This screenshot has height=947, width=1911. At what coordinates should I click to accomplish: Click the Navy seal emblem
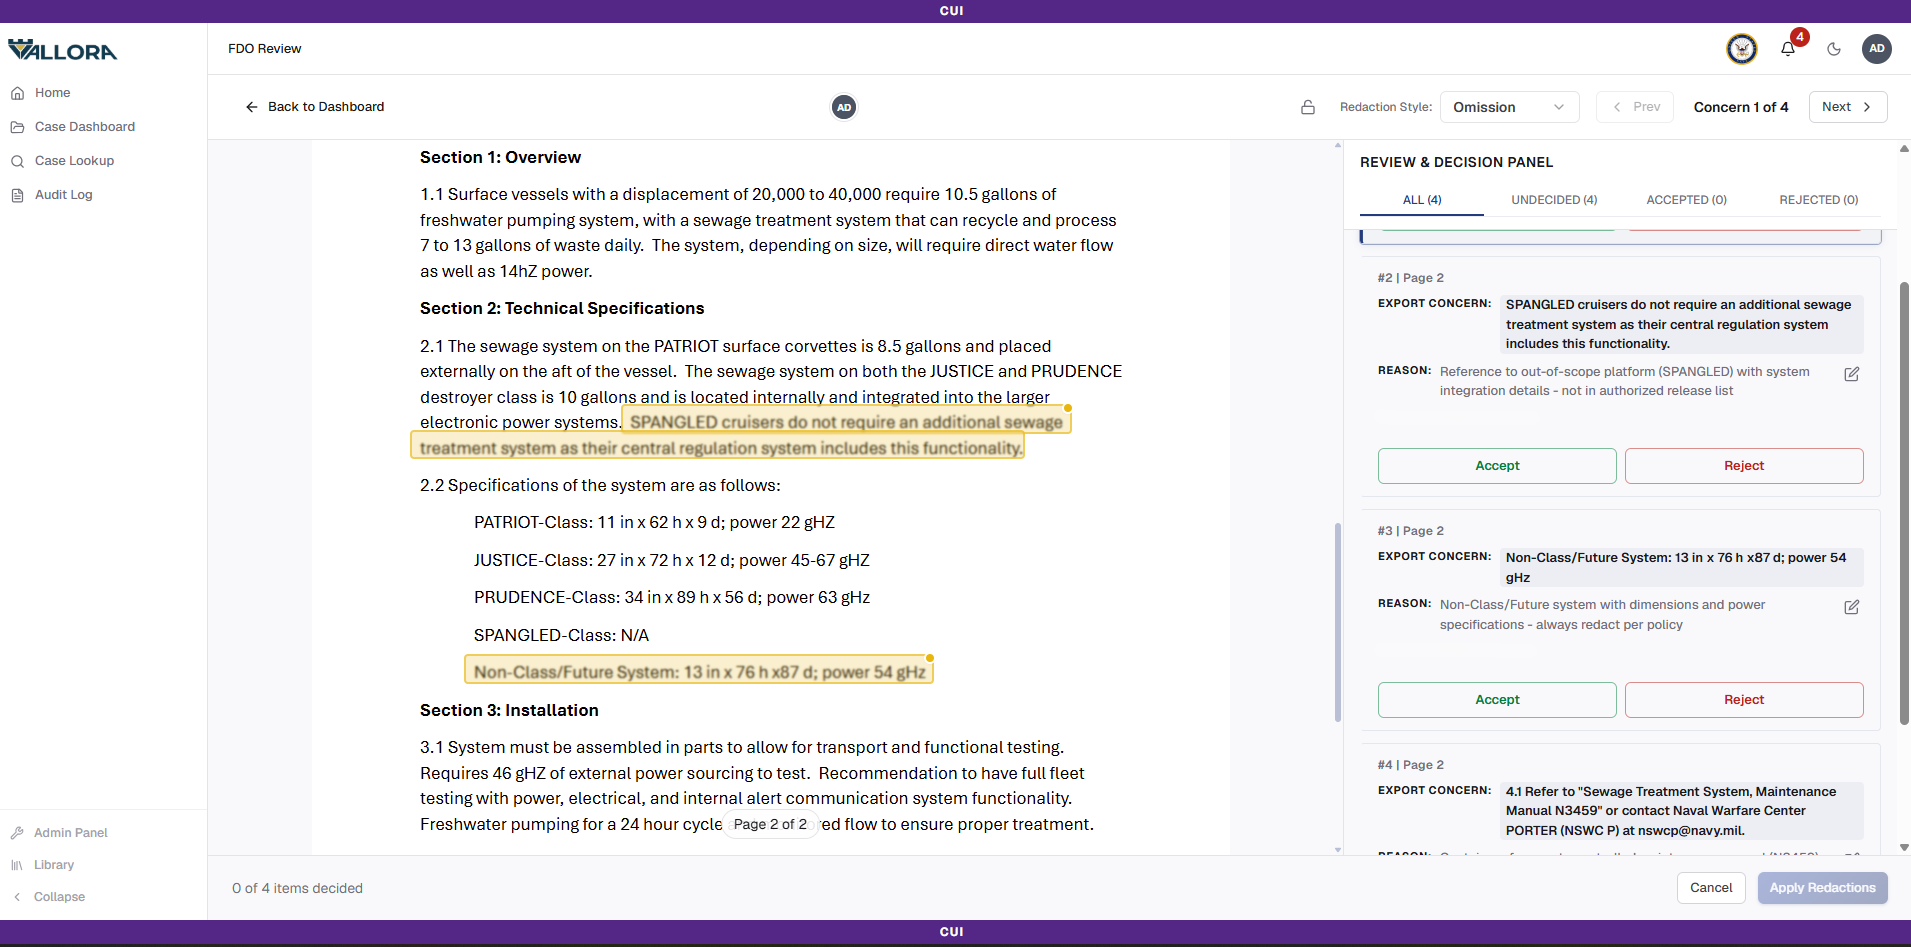(x=1742, y=49)
